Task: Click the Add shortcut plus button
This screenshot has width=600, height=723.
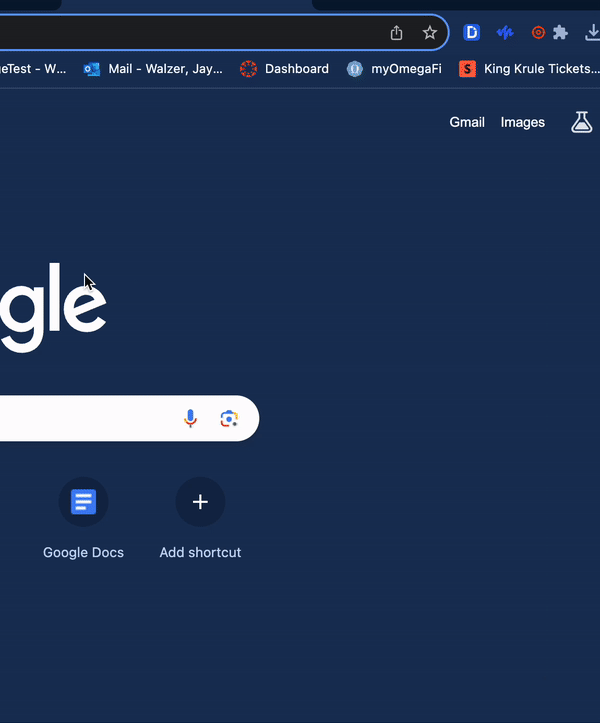Action: tap(200, 502)
